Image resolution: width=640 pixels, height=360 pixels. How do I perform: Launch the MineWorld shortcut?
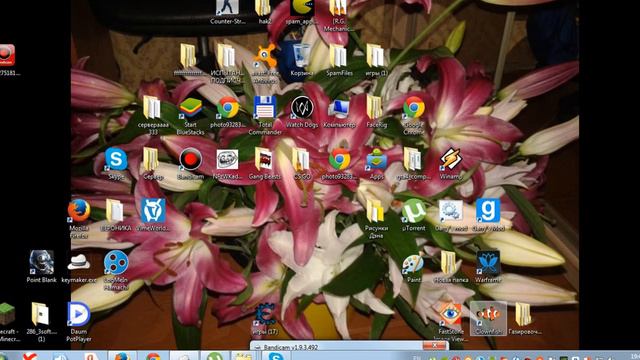(153, 215)
